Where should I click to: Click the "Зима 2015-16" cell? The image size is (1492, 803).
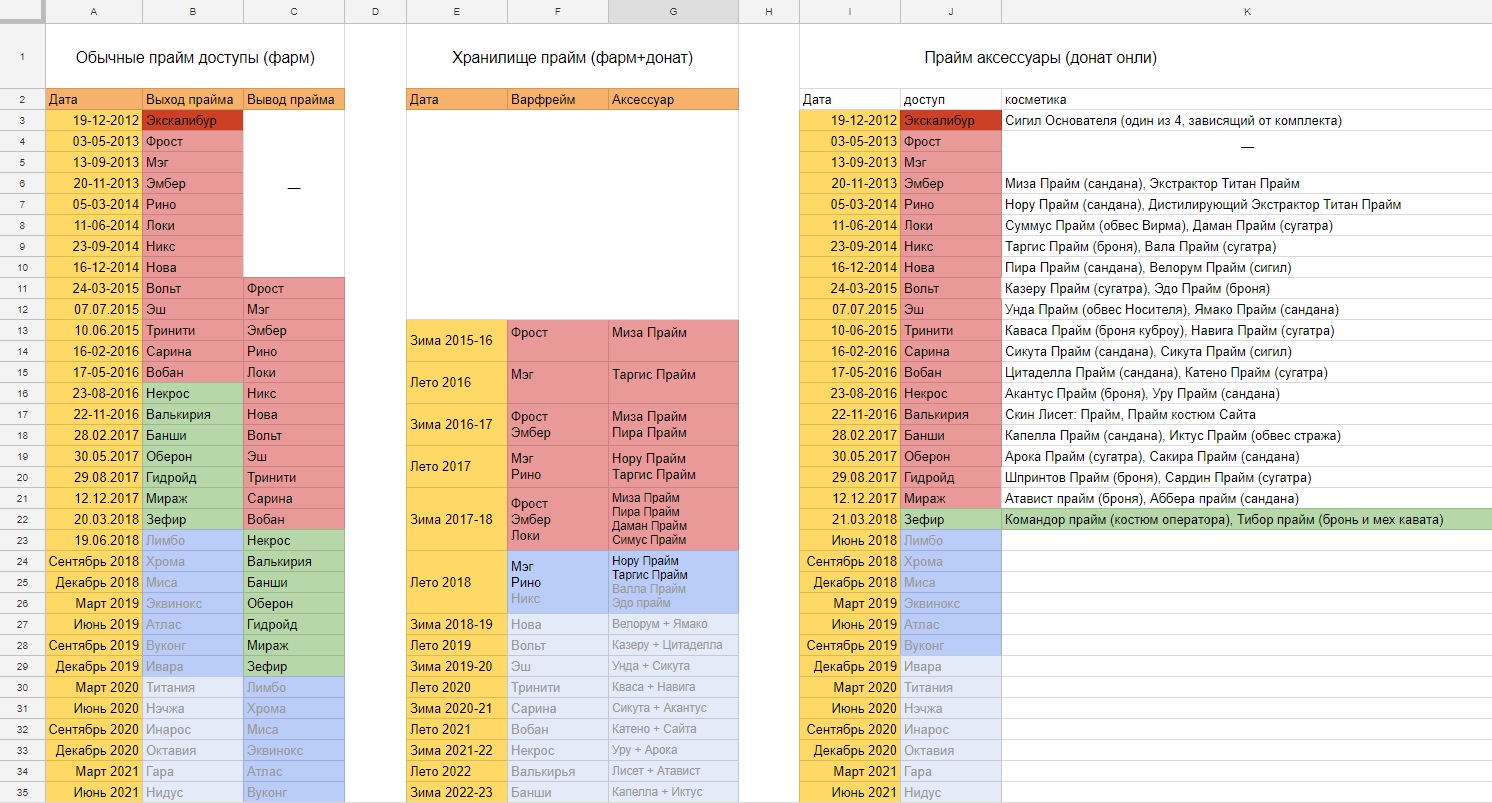(x=457, y=341)
